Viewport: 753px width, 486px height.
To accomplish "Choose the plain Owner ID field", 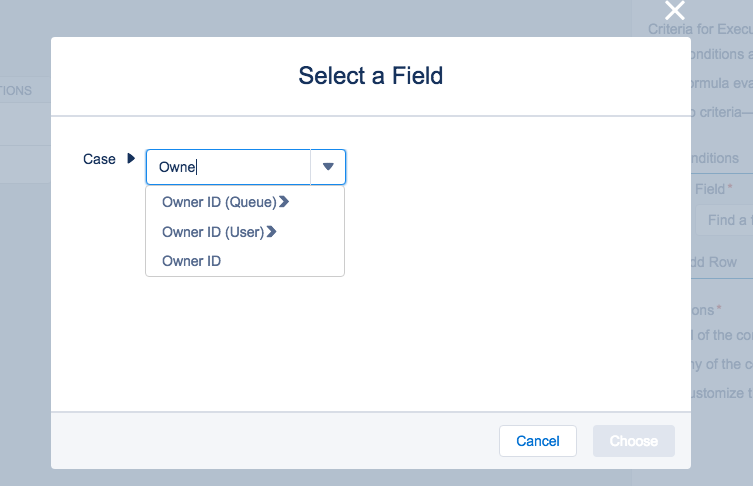I will coord(191,261).
